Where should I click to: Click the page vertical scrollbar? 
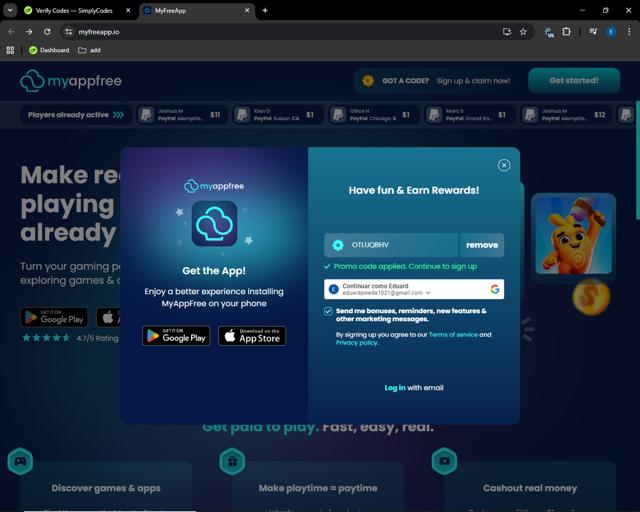point(637,160)
